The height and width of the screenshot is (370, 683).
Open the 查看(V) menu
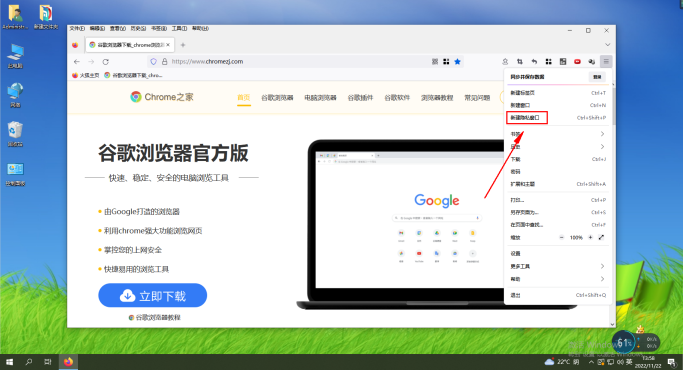coord(118,28)
